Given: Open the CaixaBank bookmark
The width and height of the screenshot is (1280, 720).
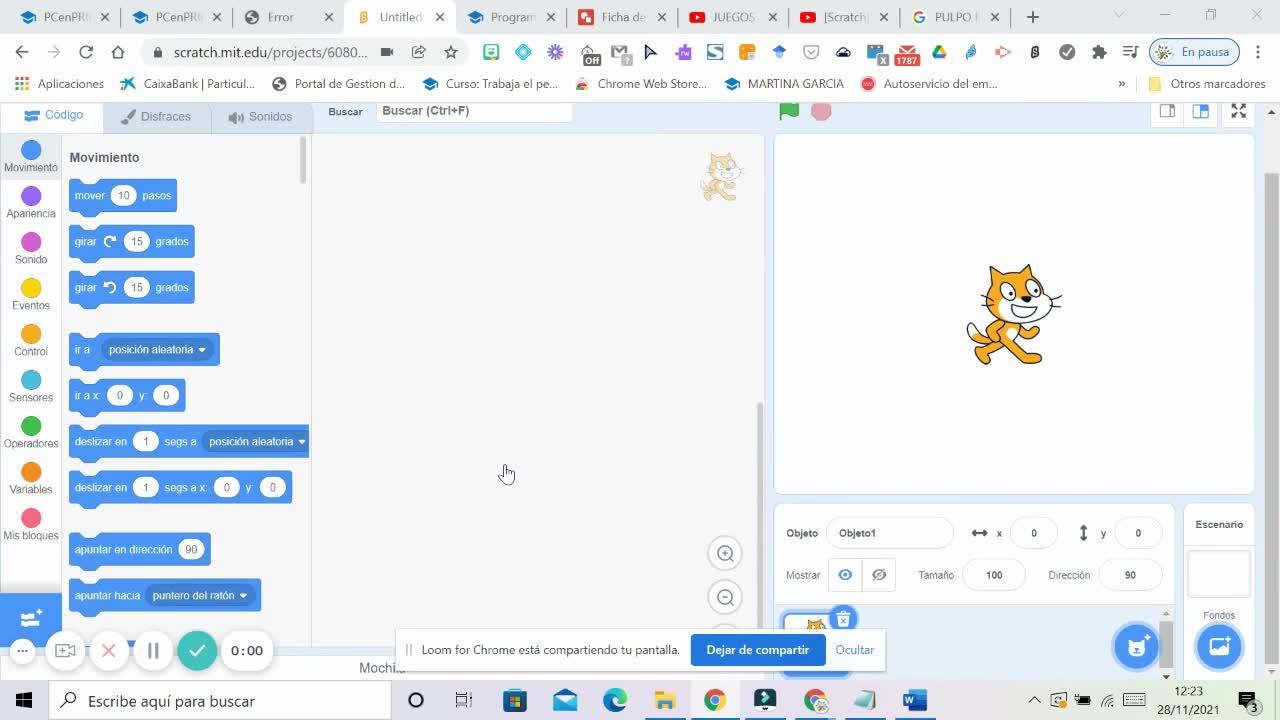Looking at the screenshot, I should point(187,84).
